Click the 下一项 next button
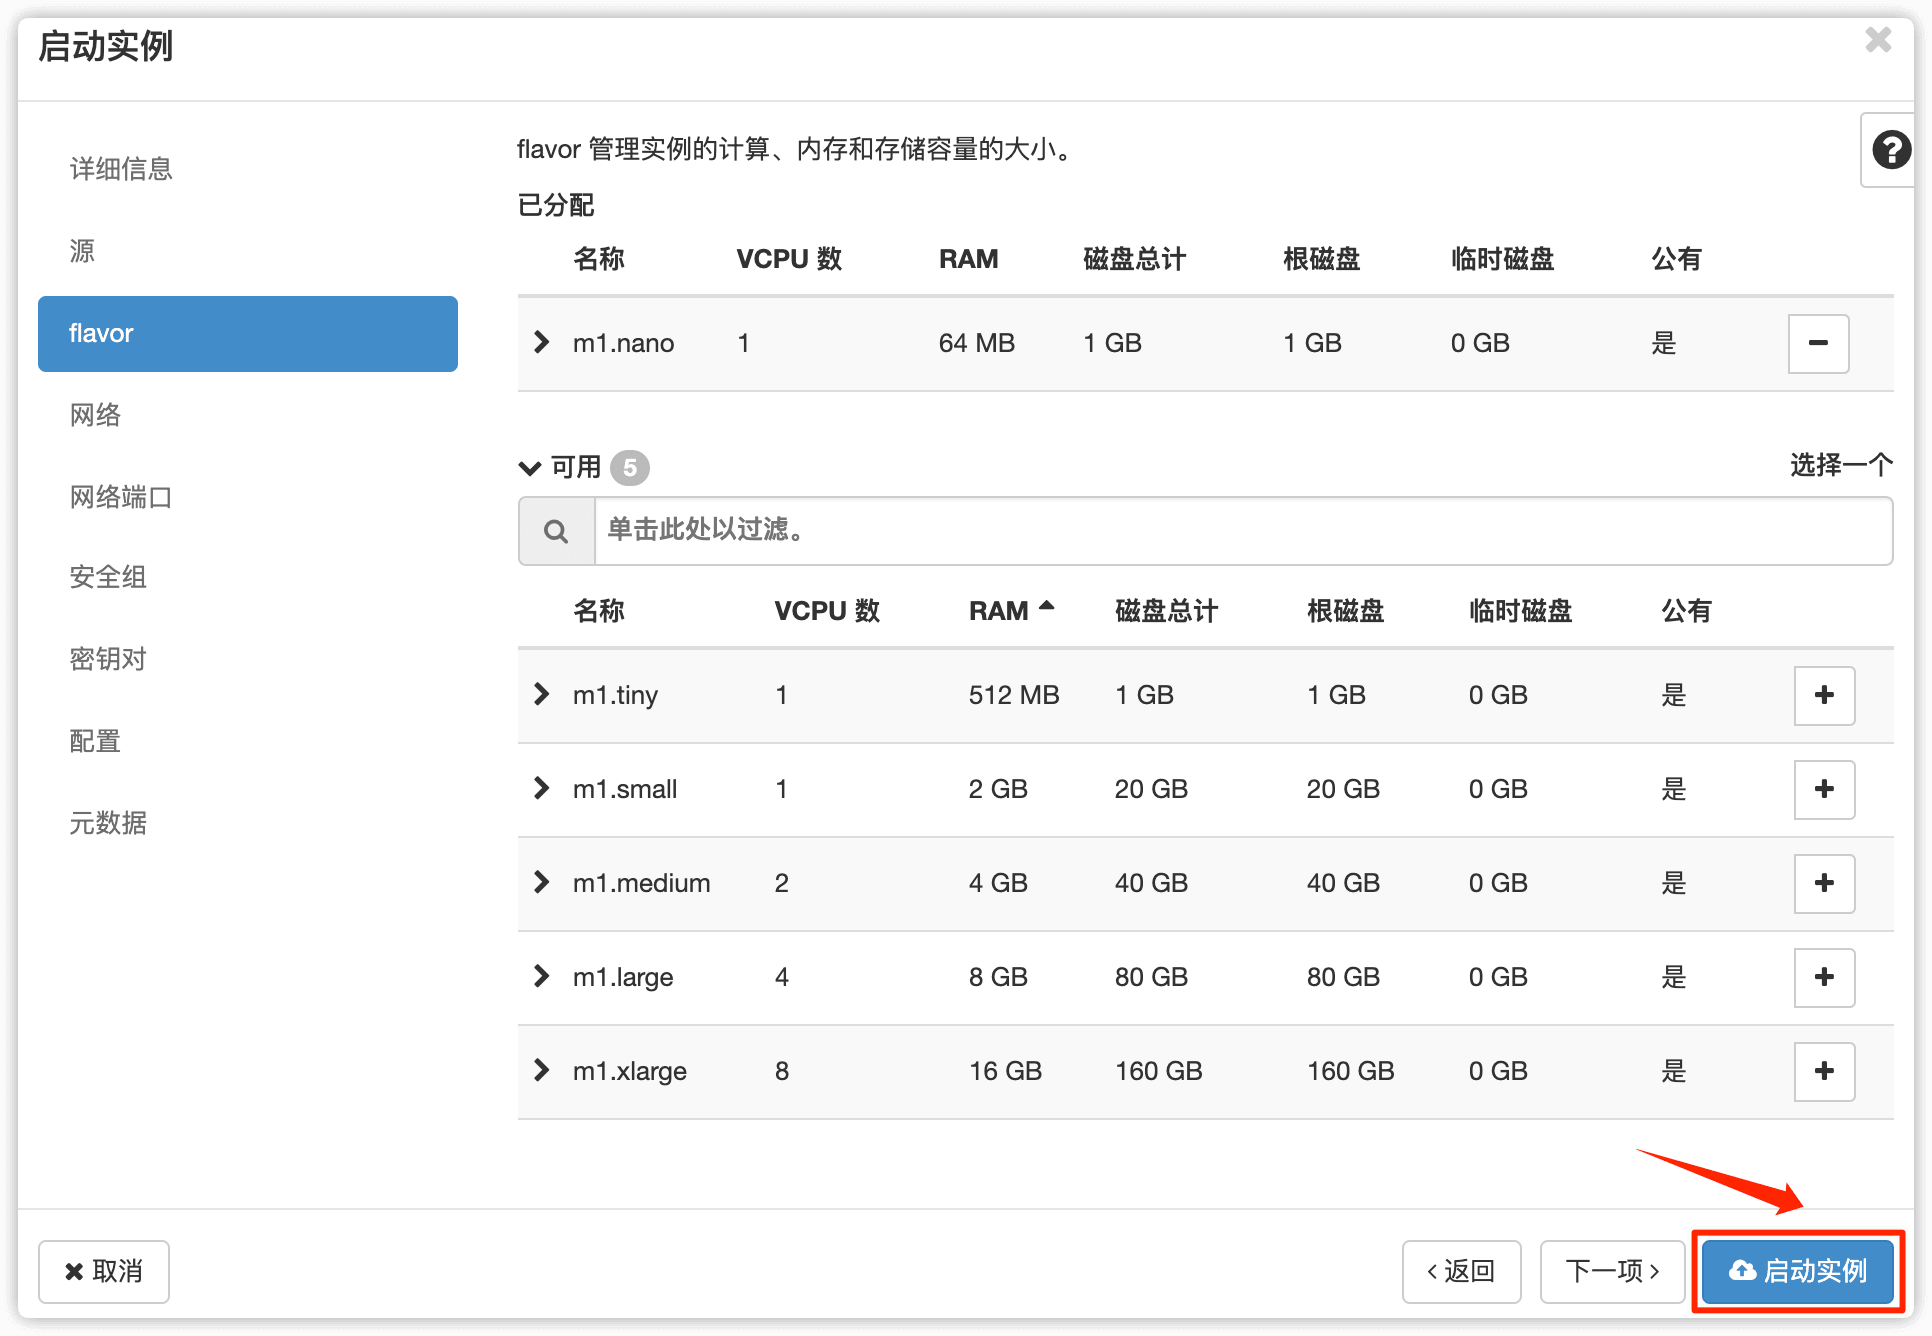Image resolution: width=1932 pixels, height=1336 pixels. (x=1611, y=1271)
